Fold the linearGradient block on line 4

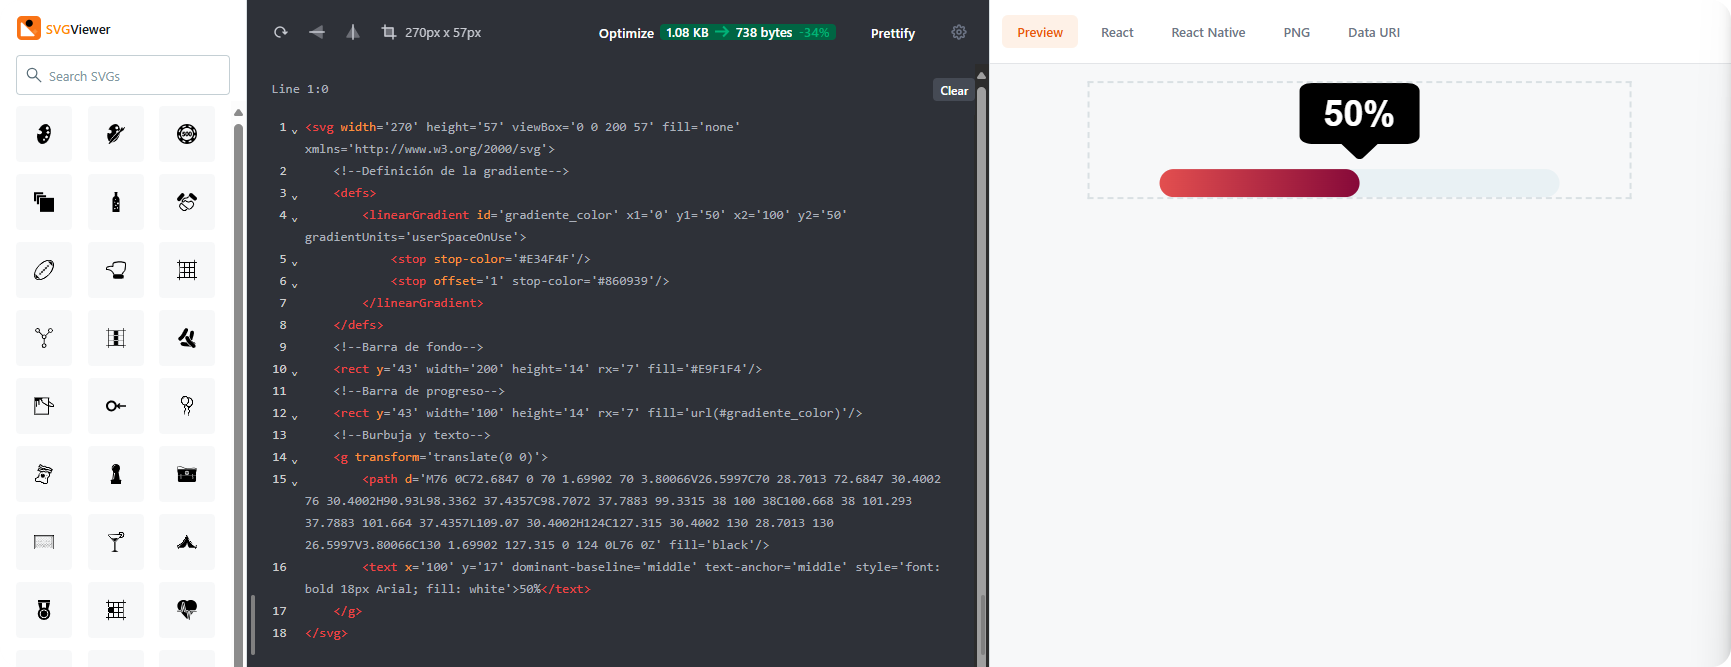pos(294,218)
